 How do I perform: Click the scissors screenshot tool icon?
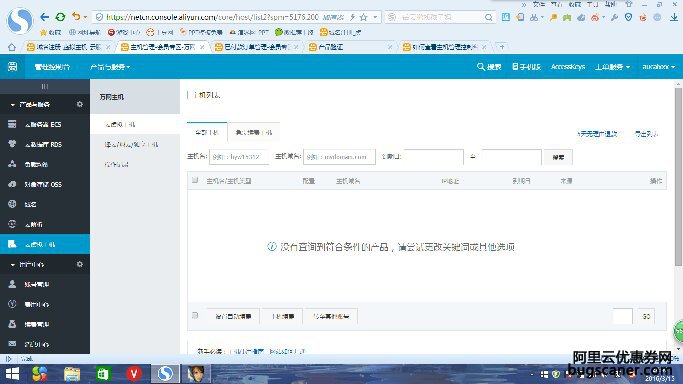[534, 17]
